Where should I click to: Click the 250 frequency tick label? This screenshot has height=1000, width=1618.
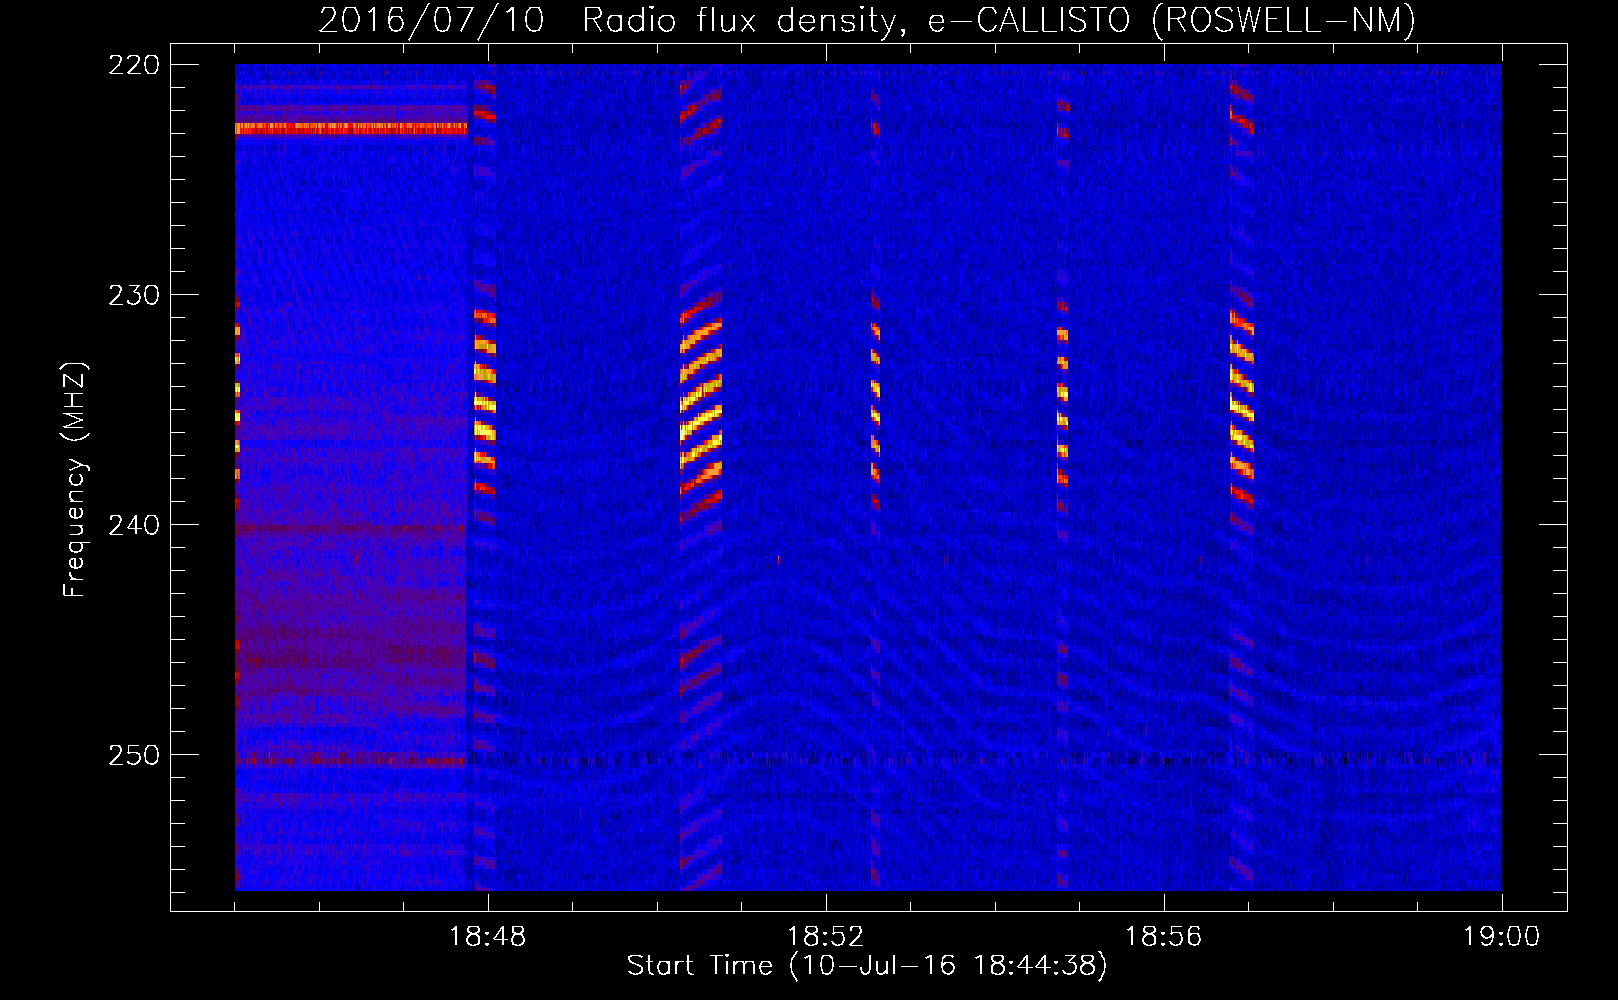(134, 755)
